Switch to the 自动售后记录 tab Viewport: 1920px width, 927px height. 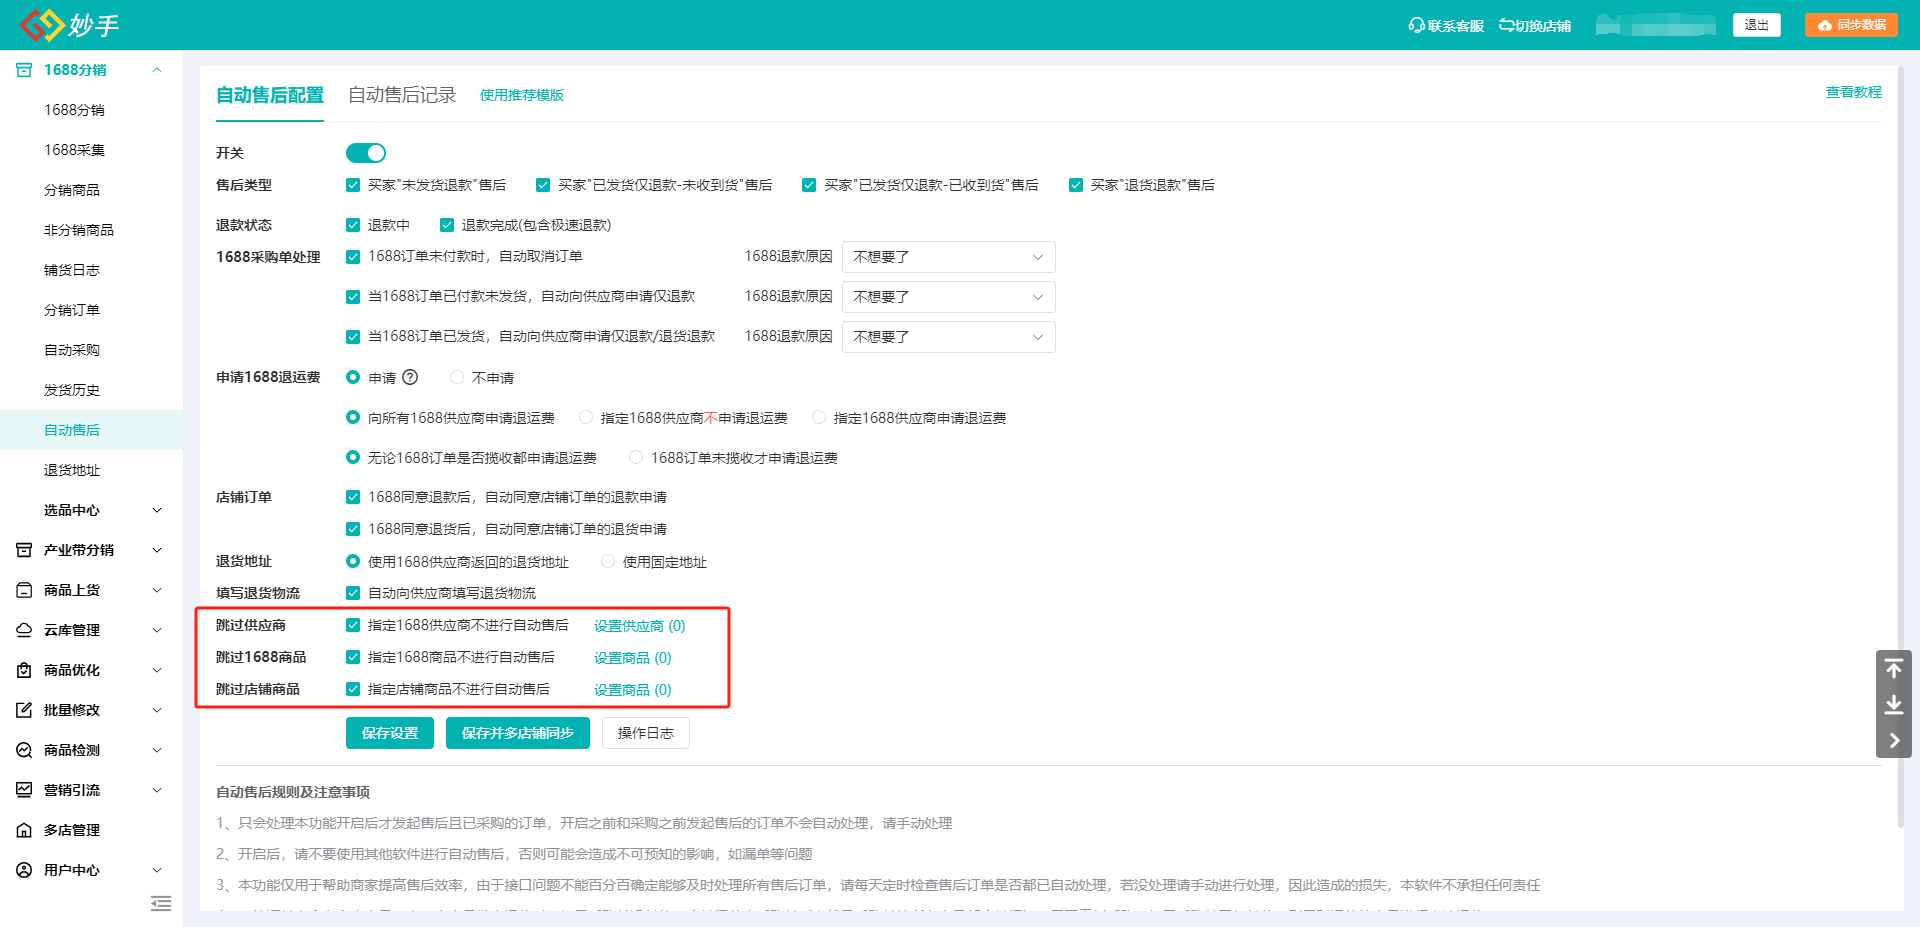tap(402, 95)
